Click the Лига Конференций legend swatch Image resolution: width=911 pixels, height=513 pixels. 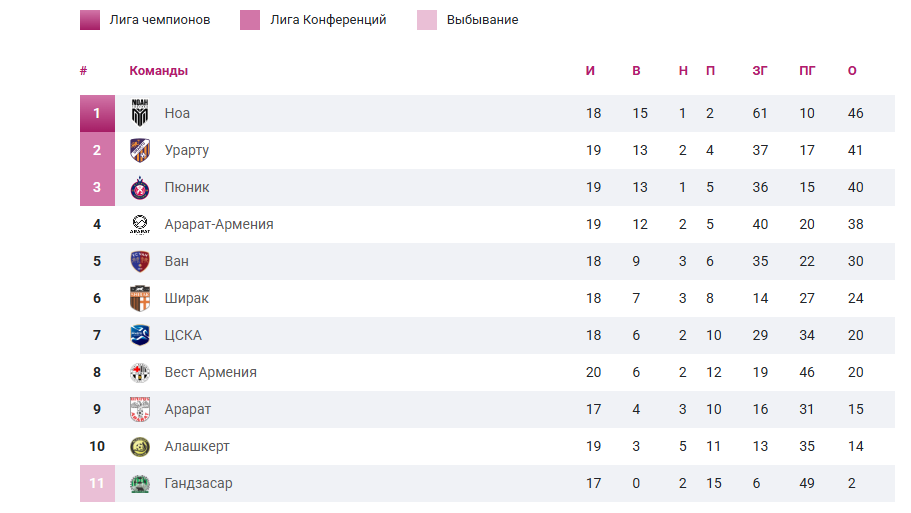[x=250, y=20]
